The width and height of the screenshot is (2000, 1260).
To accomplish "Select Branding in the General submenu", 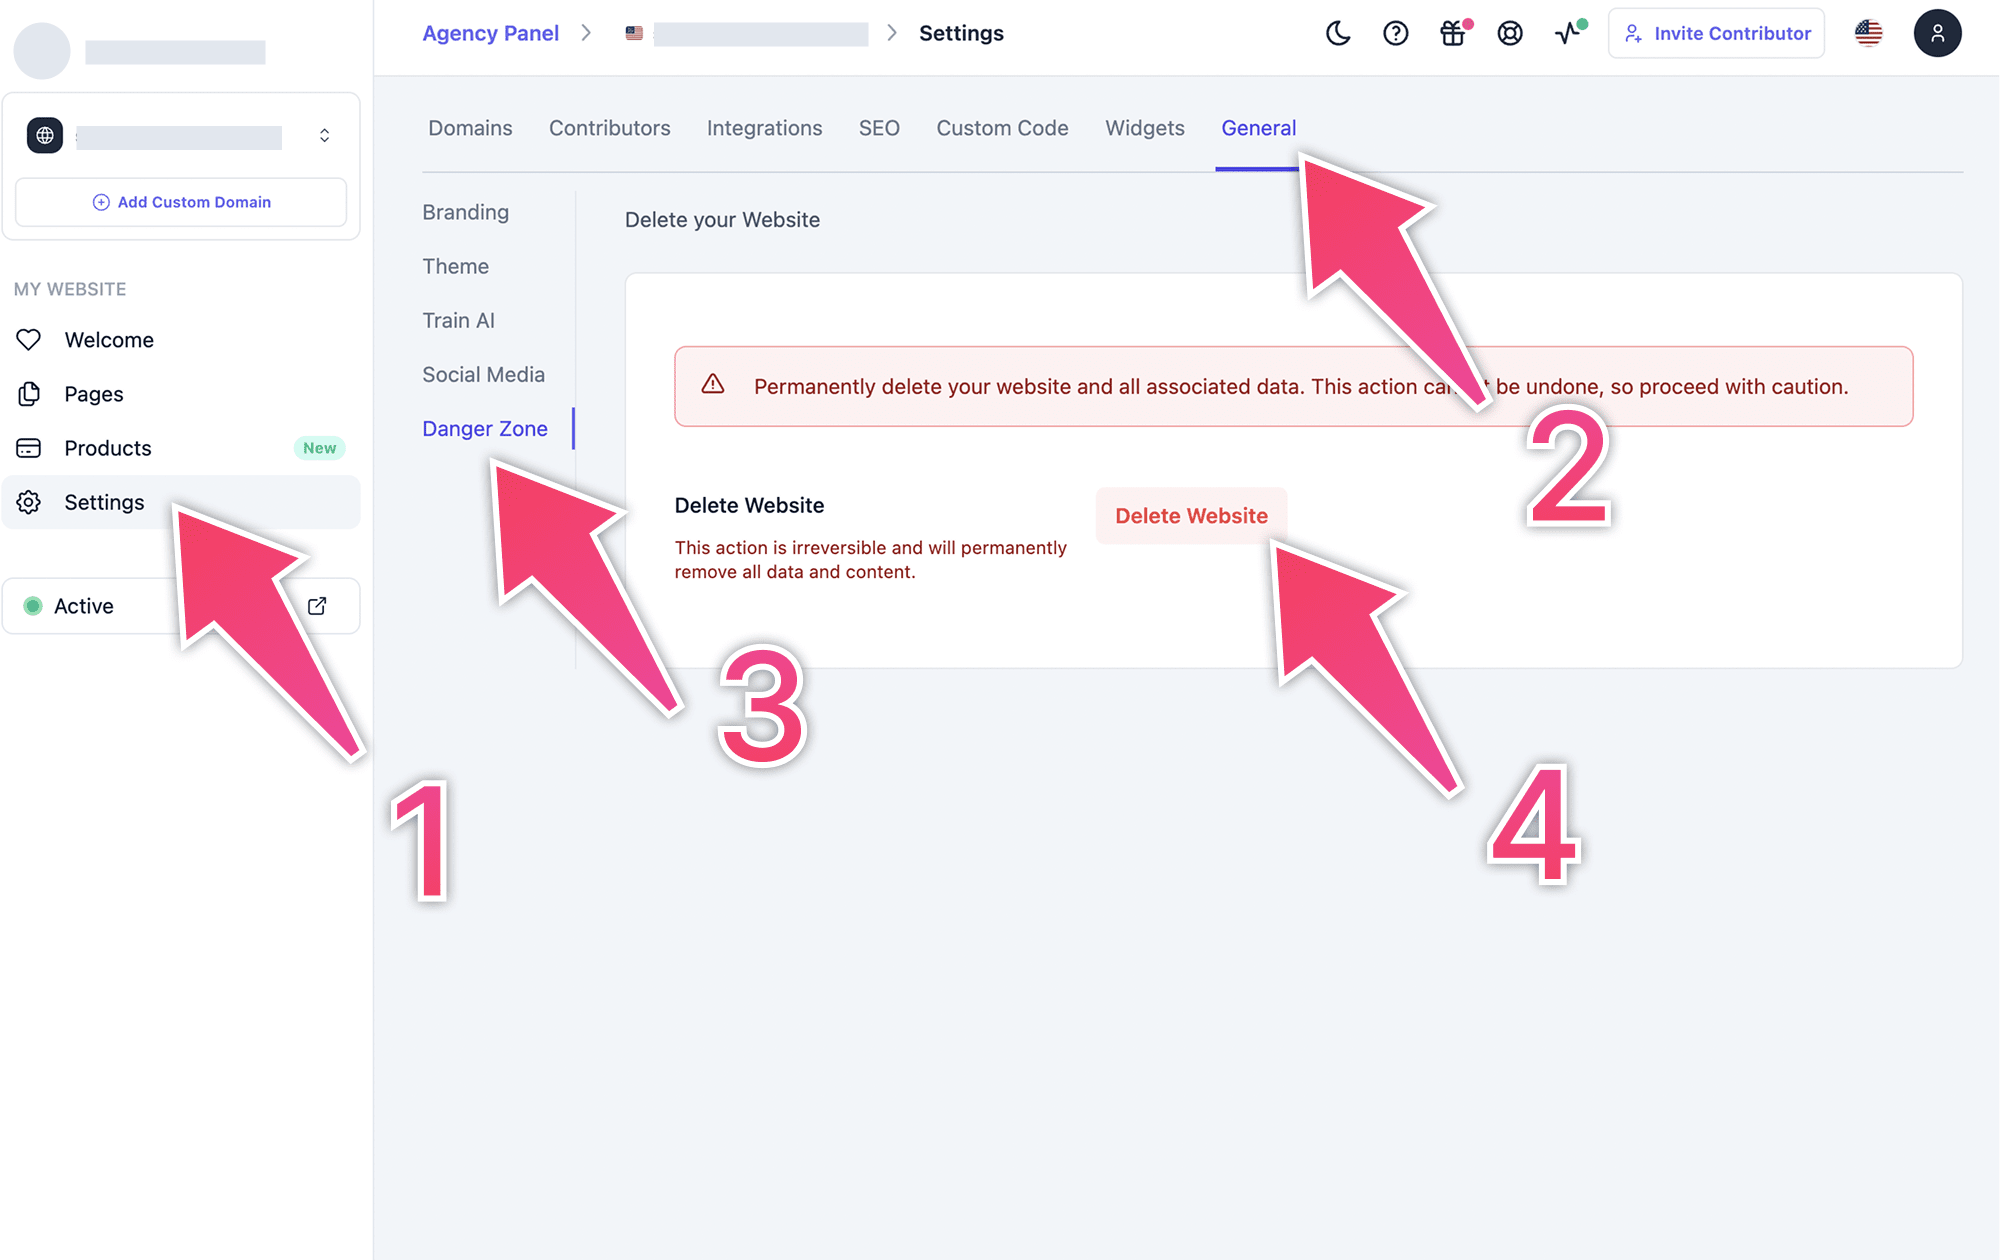I will click(465, 212).
